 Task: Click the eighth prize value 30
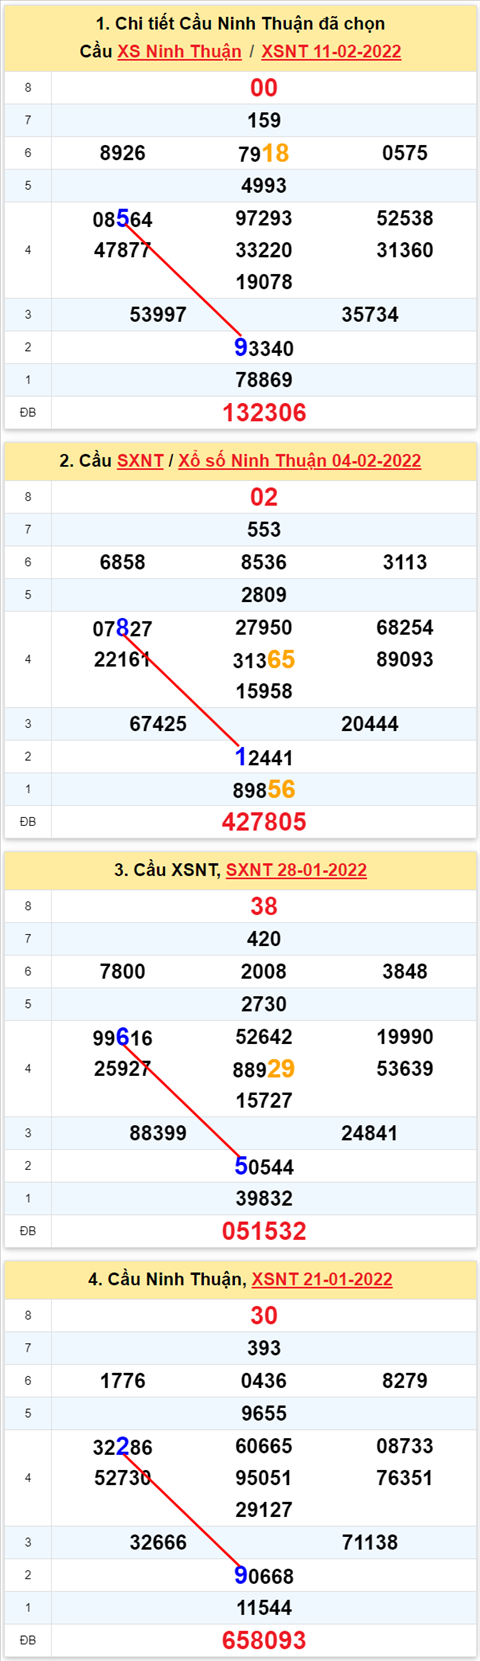click(264, 1315)
